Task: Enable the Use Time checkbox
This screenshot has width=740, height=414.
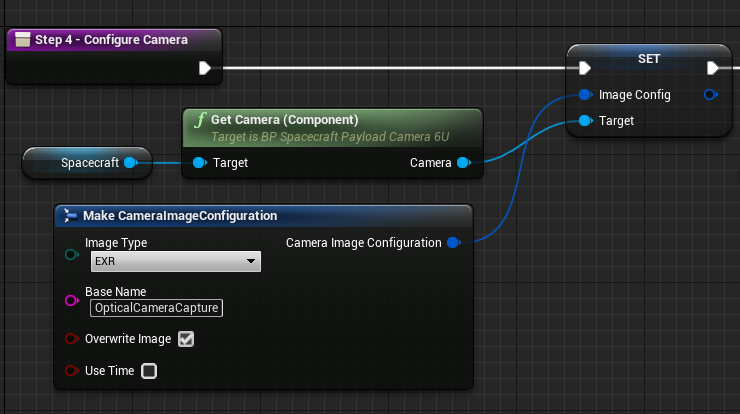Action: [149, 371]
